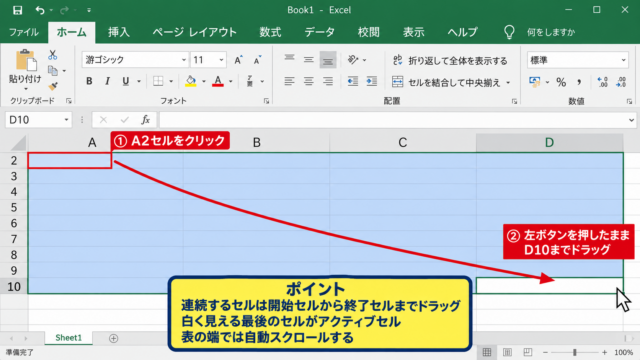Open the paste options arrow under 貼り付け
The image size is (640, 360).
tap(25, 89)
